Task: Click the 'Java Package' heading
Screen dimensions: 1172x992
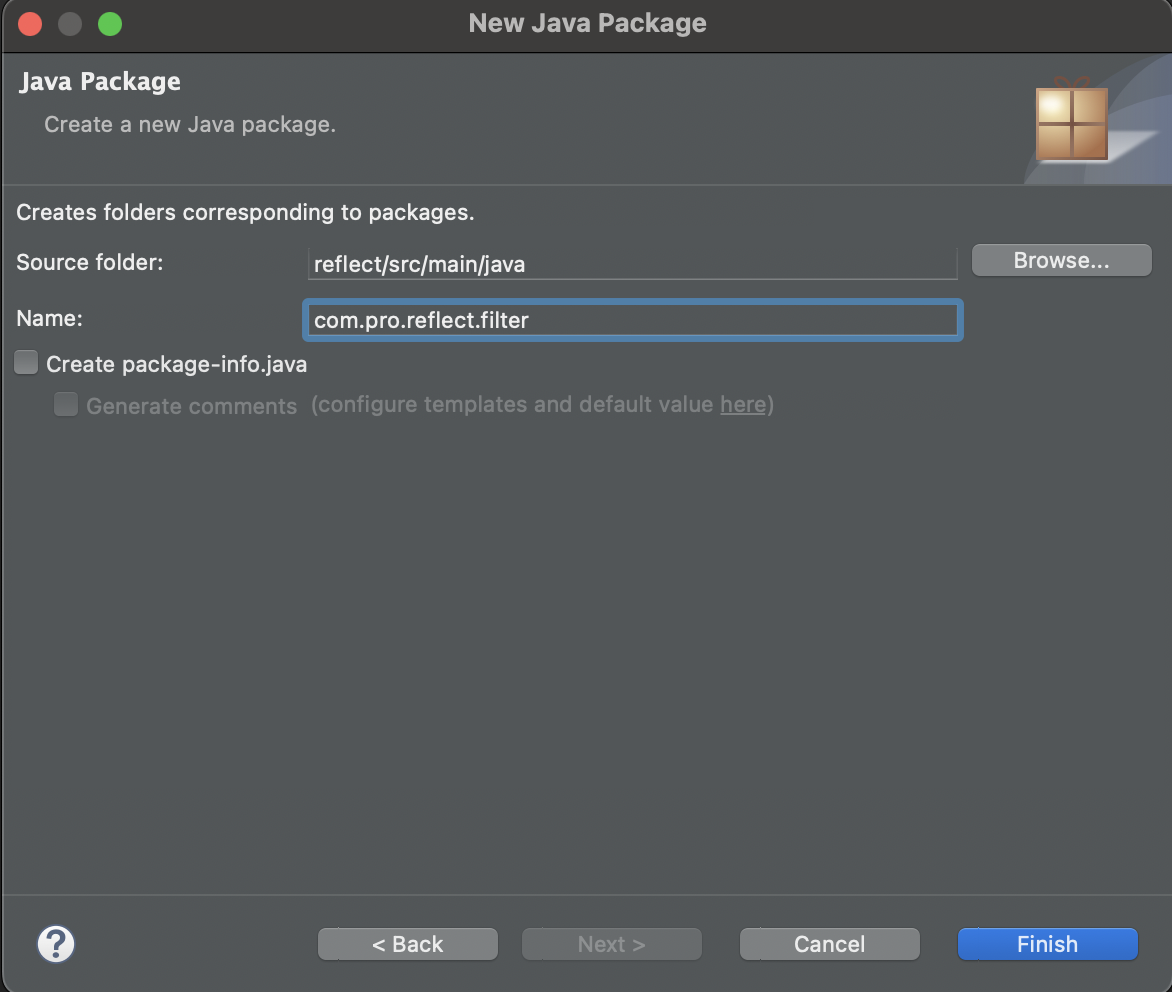Action: [x=100, y=81]
